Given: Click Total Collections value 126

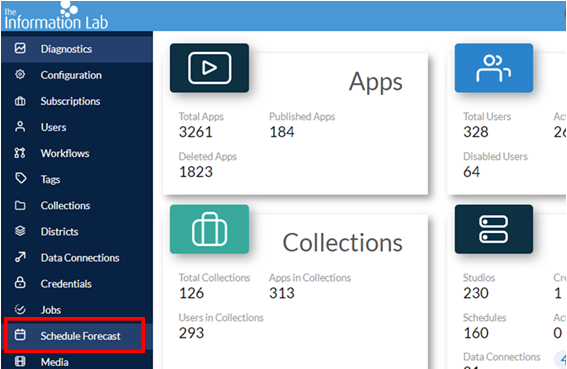Looking at the screenshot, I should click(191, 293).
